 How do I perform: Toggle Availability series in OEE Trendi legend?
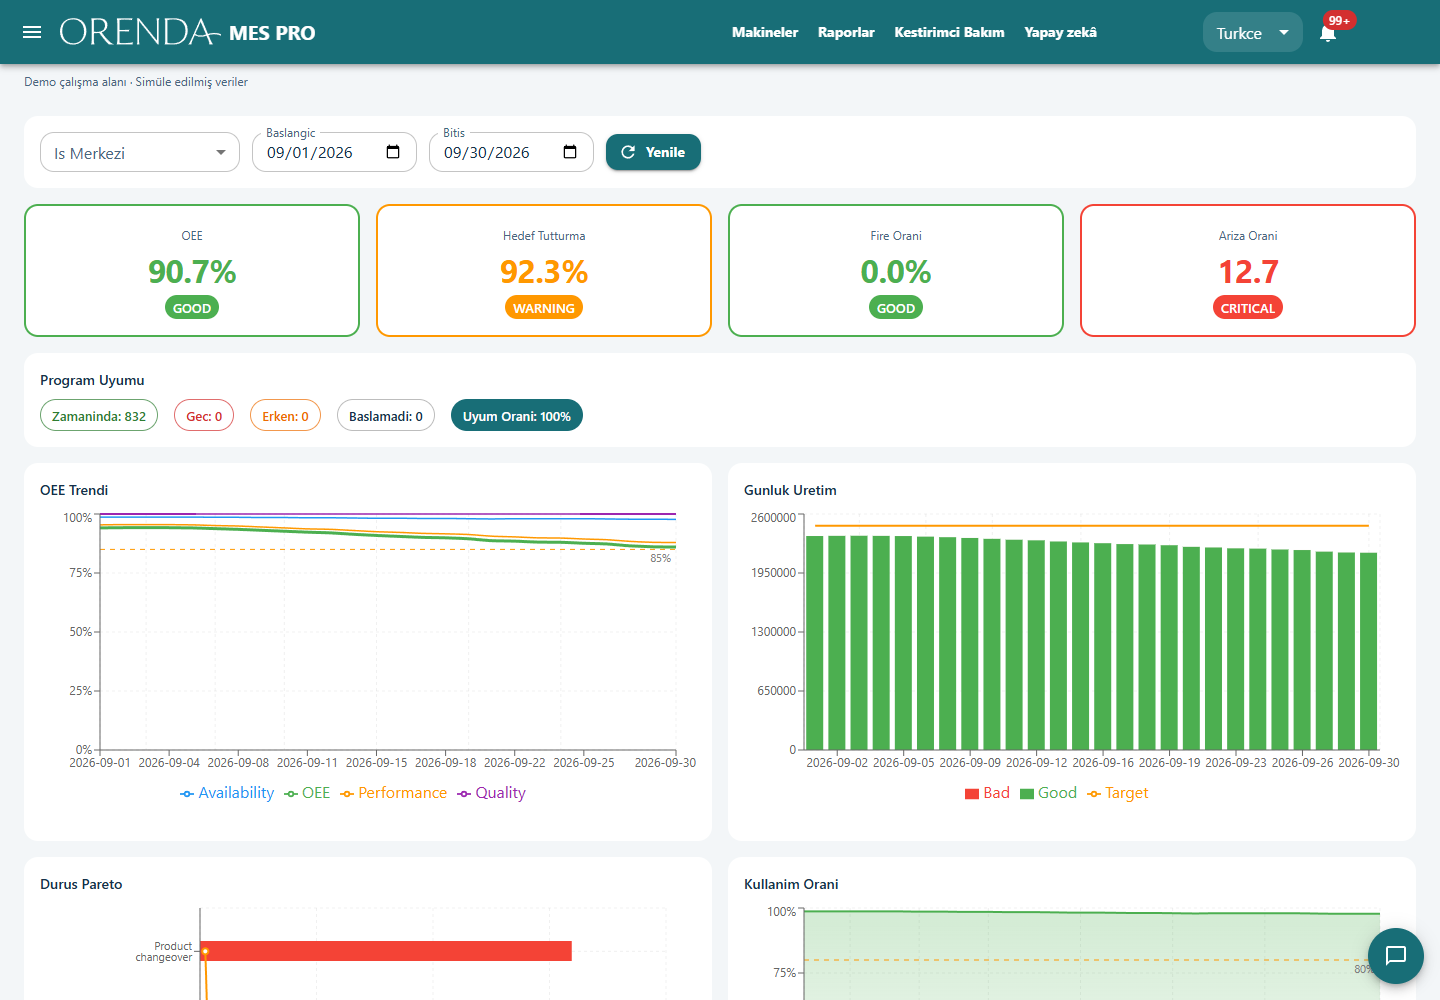227,793
